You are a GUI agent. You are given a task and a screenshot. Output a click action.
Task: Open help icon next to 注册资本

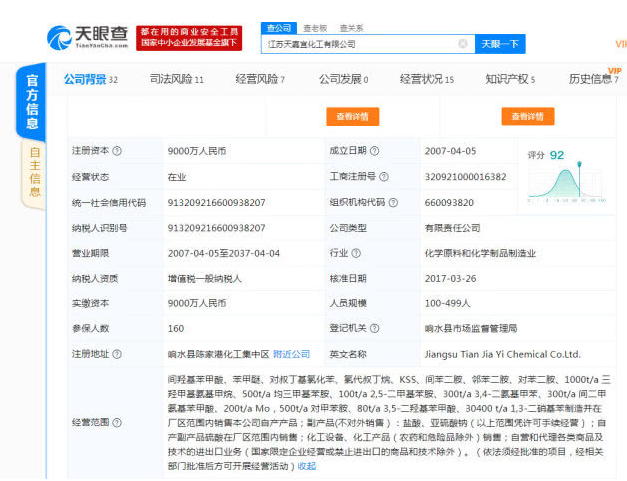tap(117, 151)
